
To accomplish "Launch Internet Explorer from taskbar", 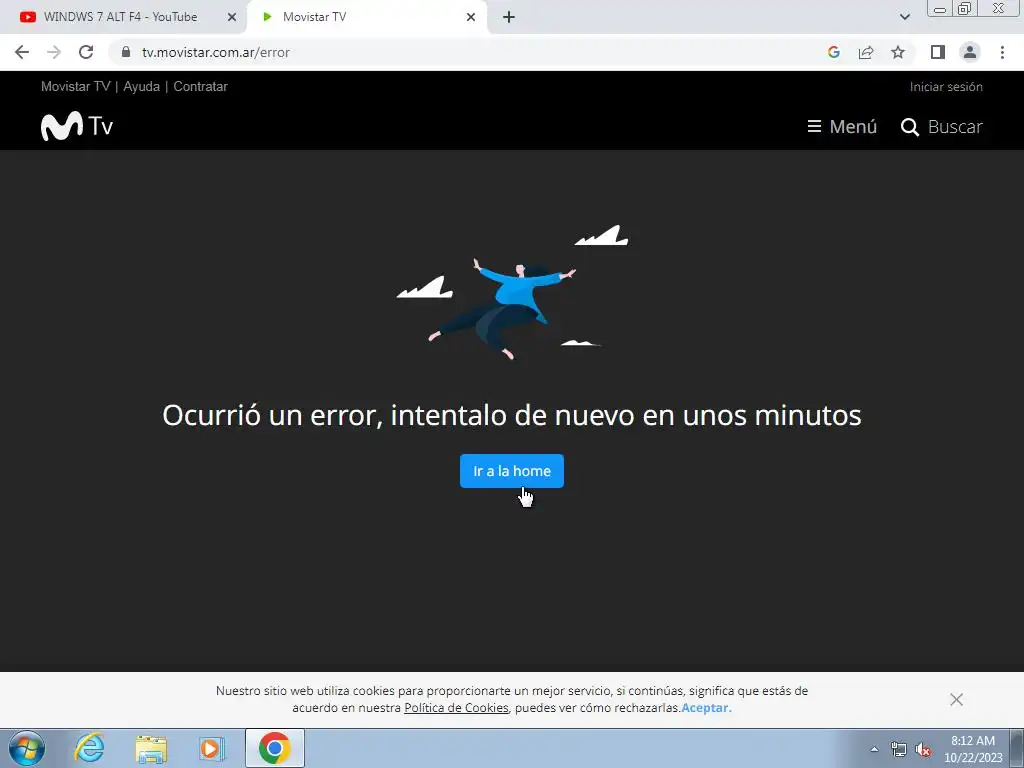I will (89, 748).
